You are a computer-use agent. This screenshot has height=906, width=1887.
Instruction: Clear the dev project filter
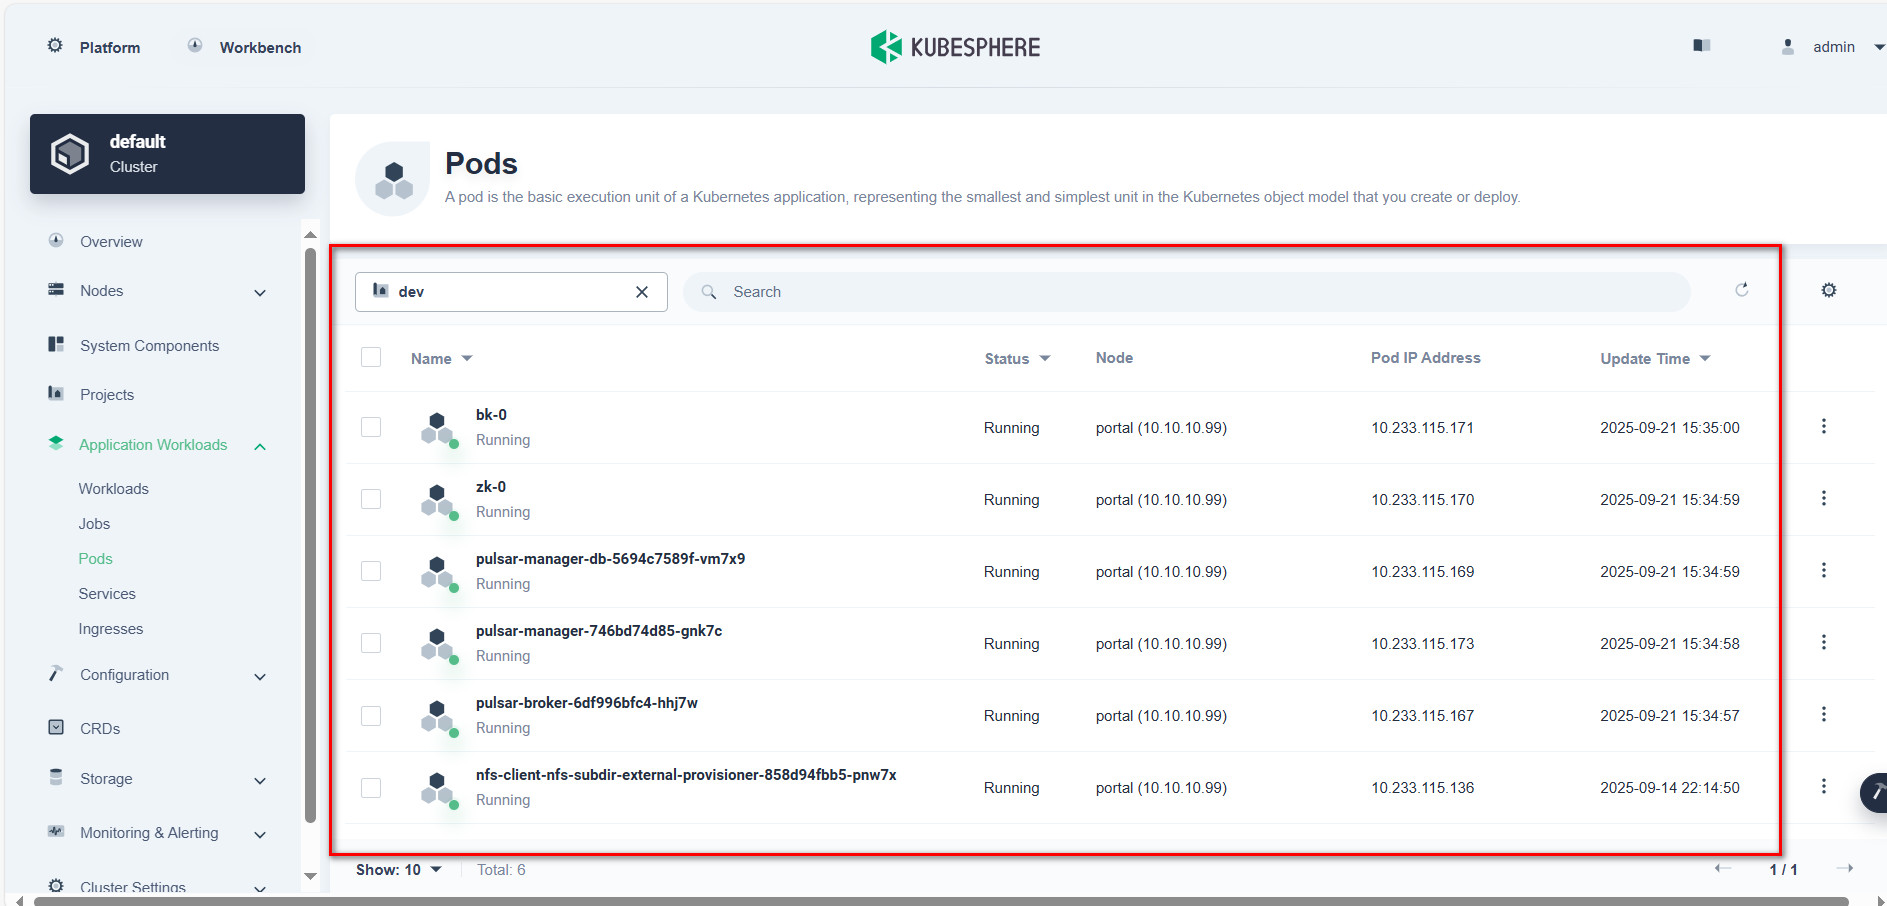(642, 292)
